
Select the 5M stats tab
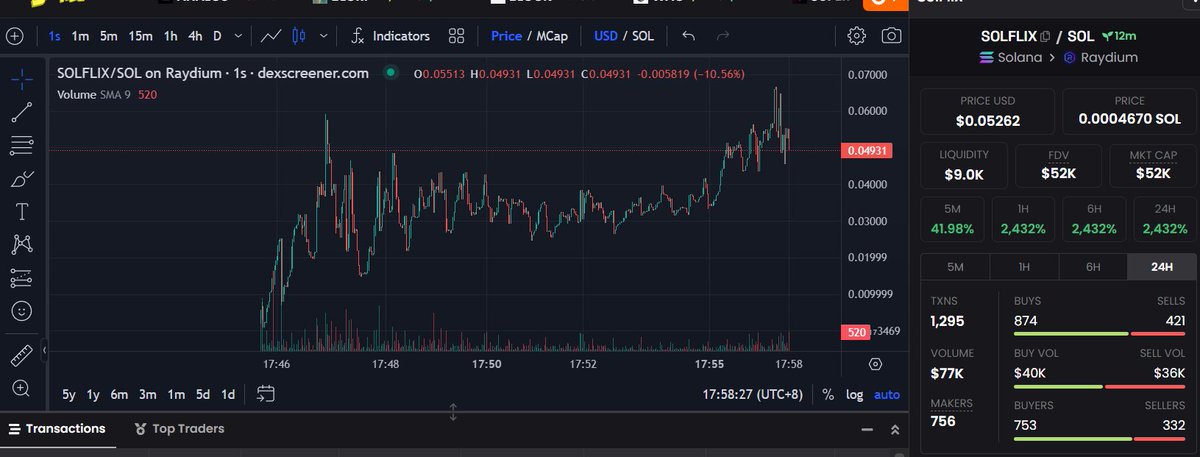point(955,267)
